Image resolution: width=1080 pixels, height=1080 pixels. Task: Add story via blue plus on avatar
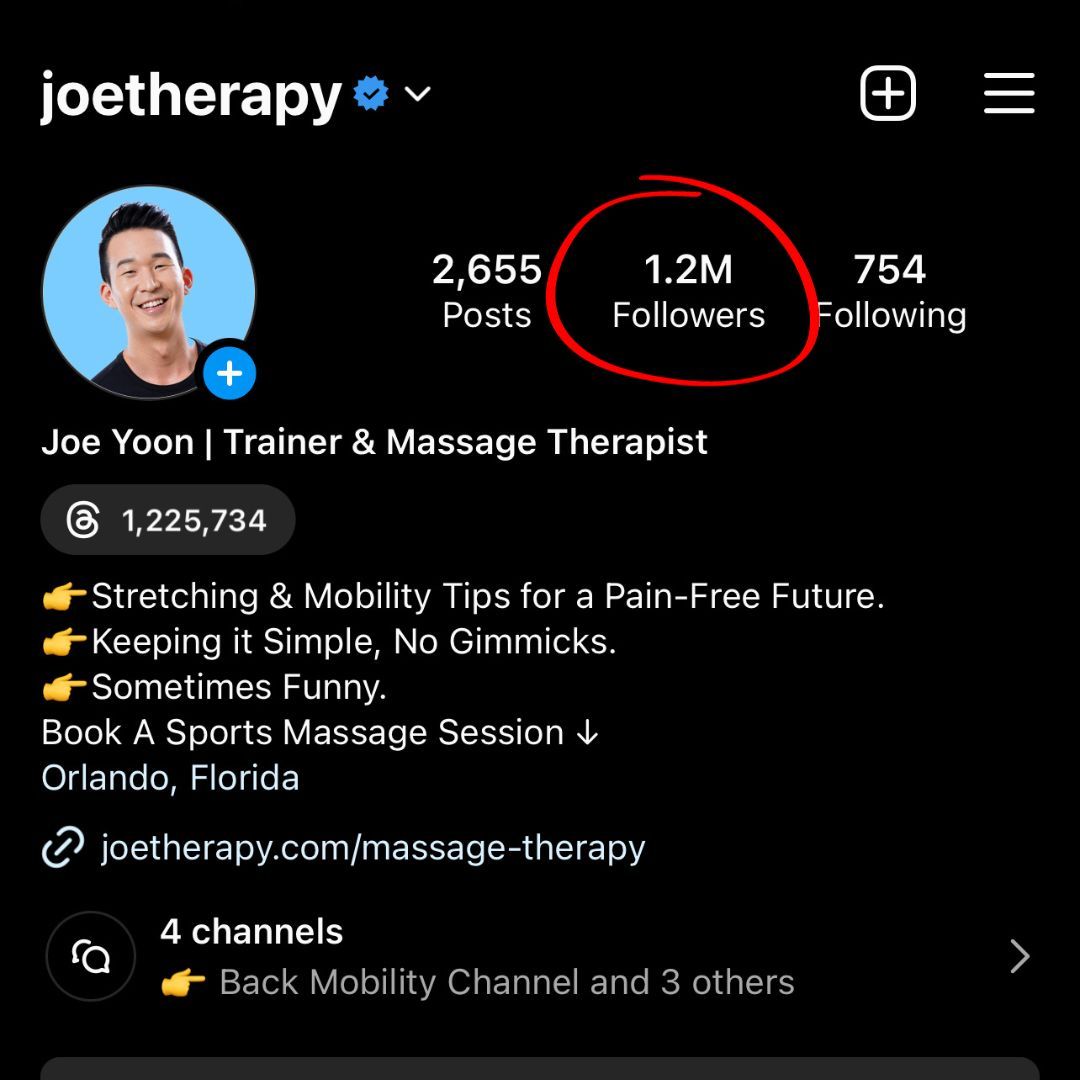tap(229, 374)
